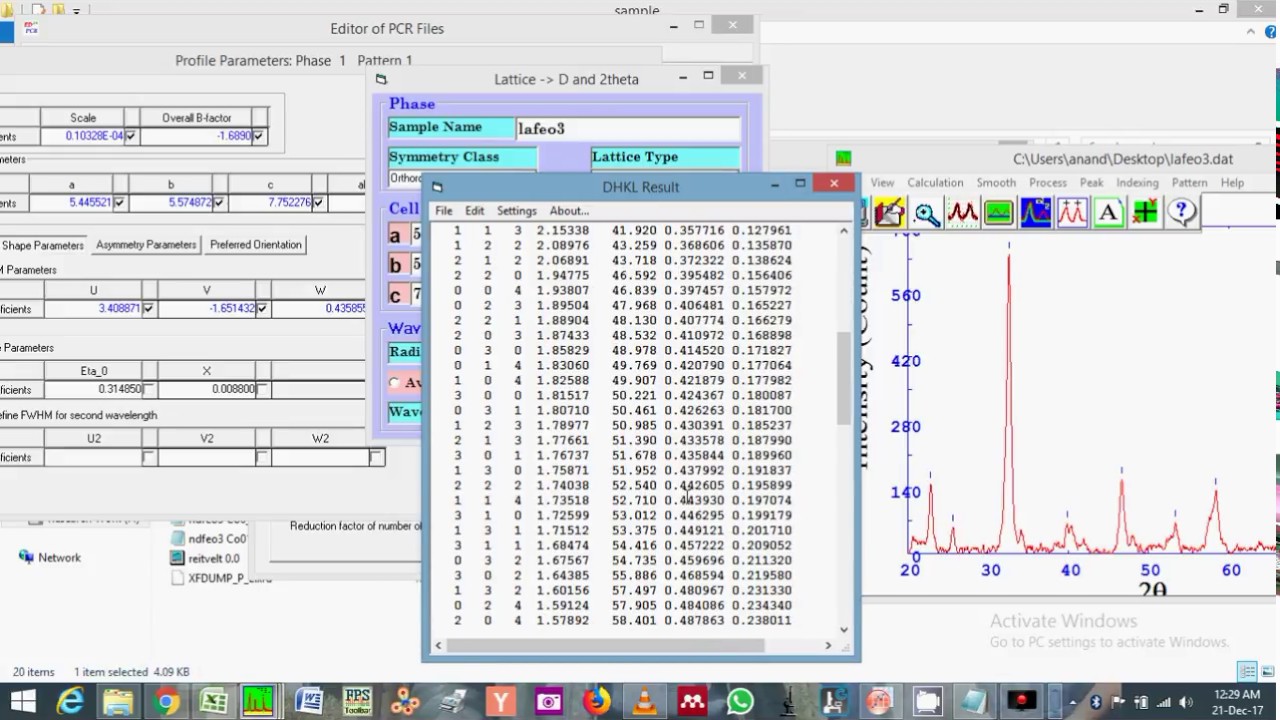Toggle the V parameter refinement checkbox
This screenshot has width=1280, height=720.
pos(262,309)
